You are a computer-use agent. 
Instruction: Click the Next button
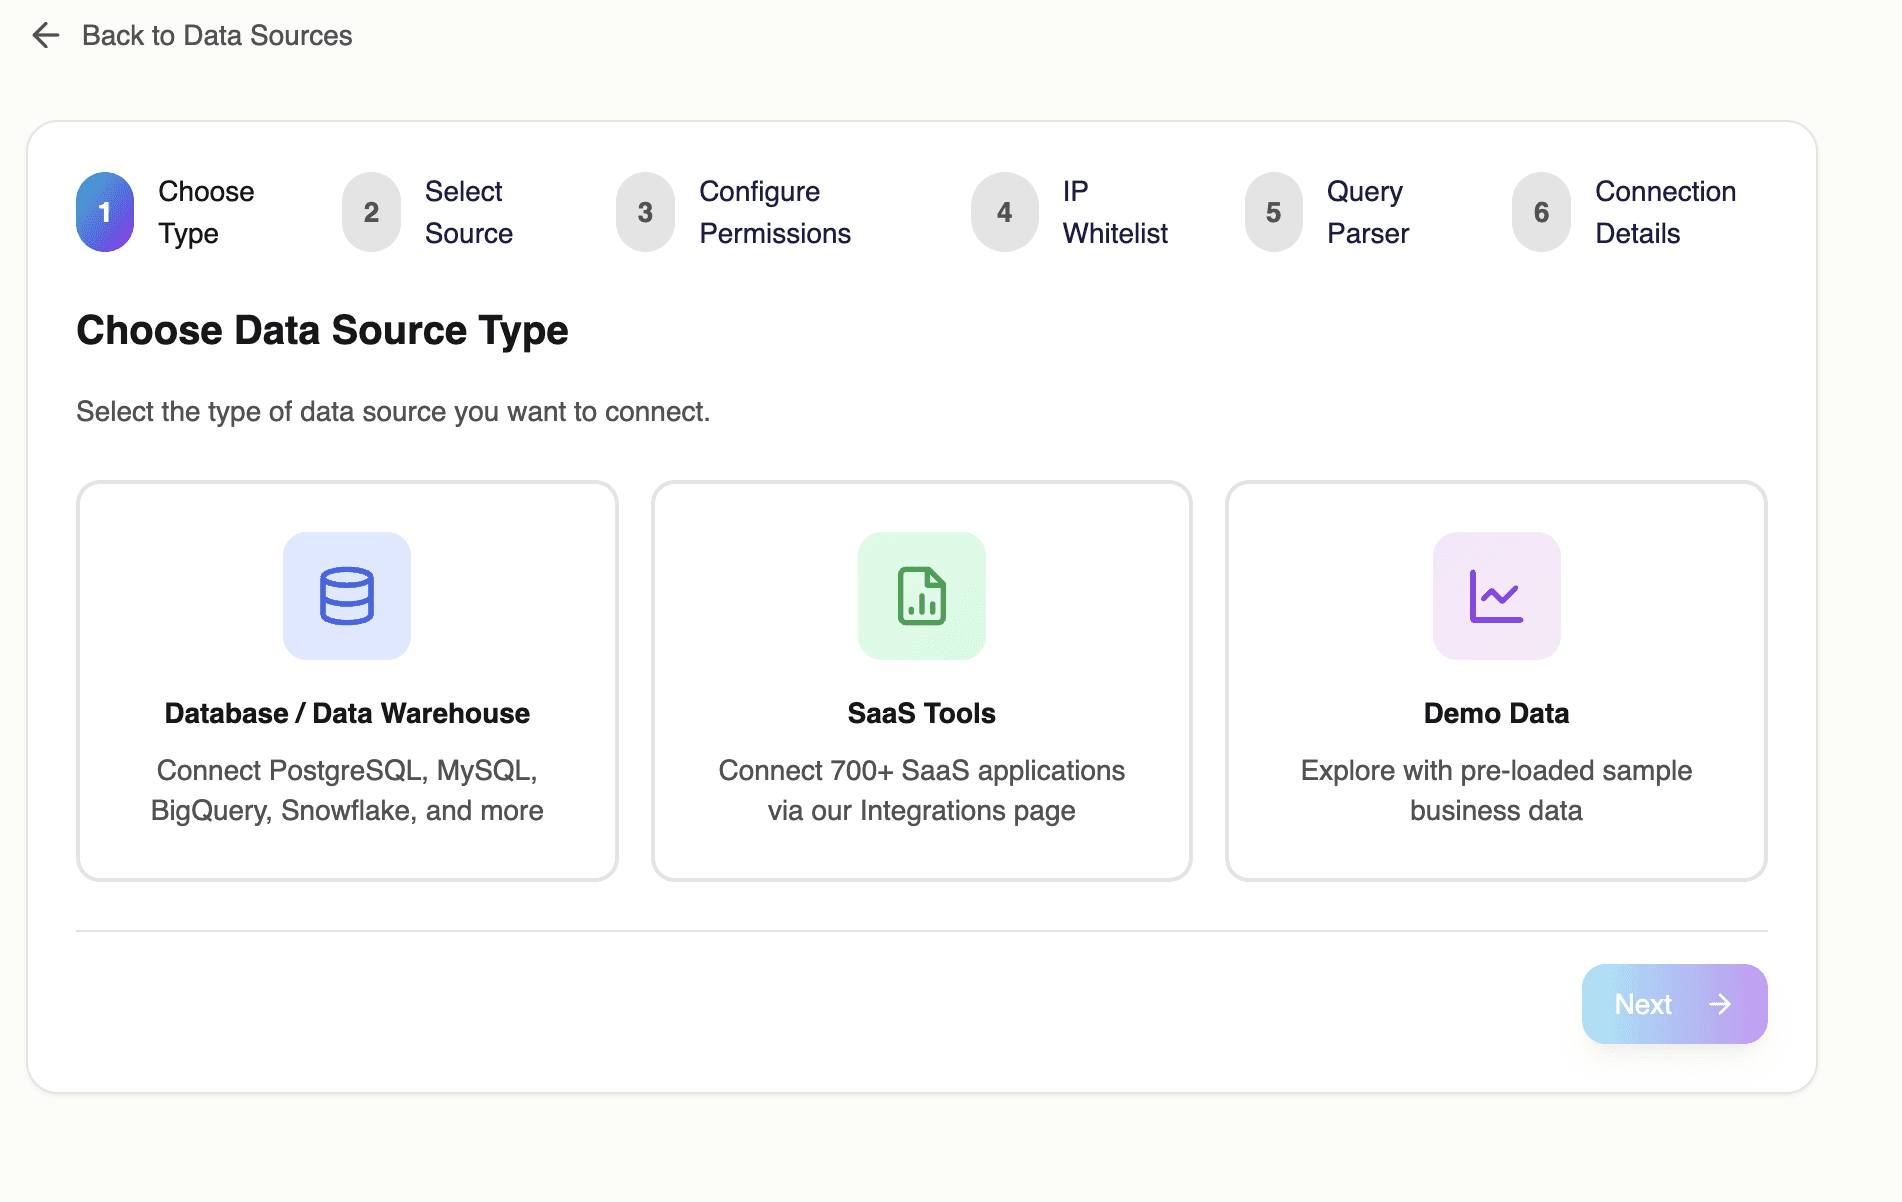pos(1674,1004)
